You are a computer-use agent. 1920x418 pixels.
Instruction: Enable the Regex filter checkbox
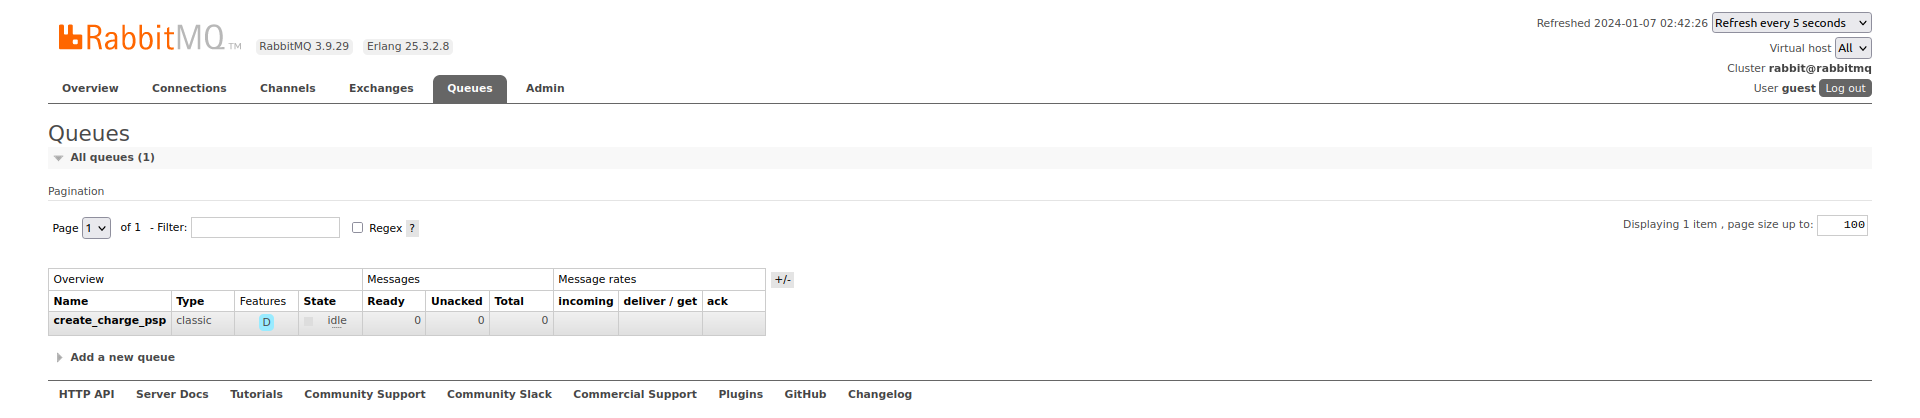[x=357, y=228]
